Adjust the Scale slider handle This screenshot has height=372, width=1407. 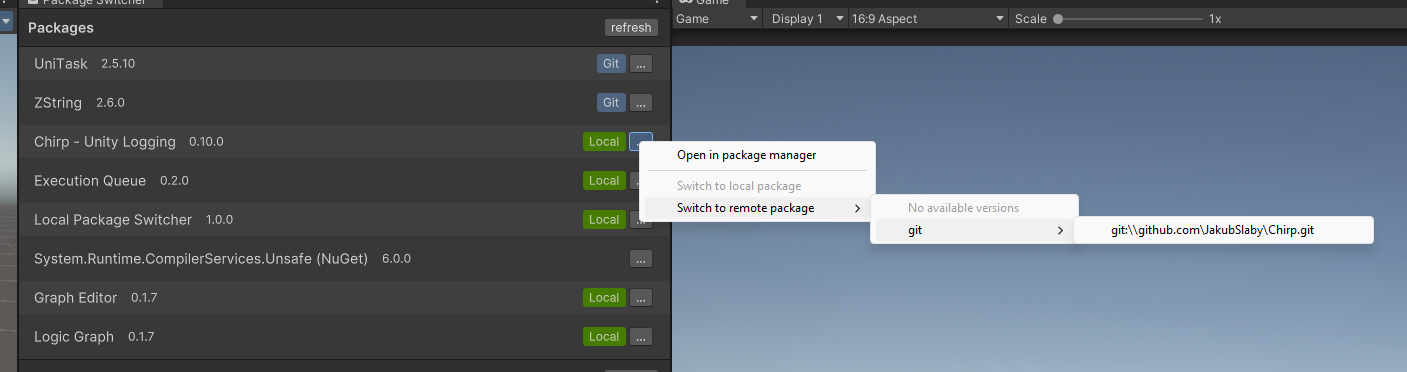pos(1058,19)
